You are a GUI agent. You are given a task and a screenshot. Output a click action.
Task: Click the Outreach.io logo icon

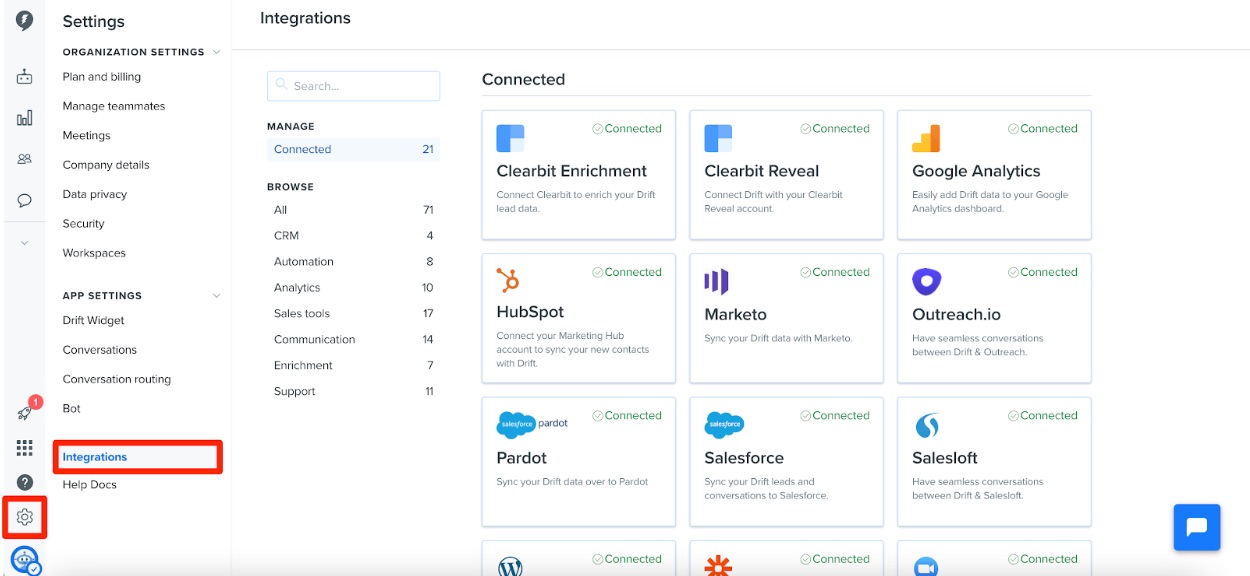(927, 282)
